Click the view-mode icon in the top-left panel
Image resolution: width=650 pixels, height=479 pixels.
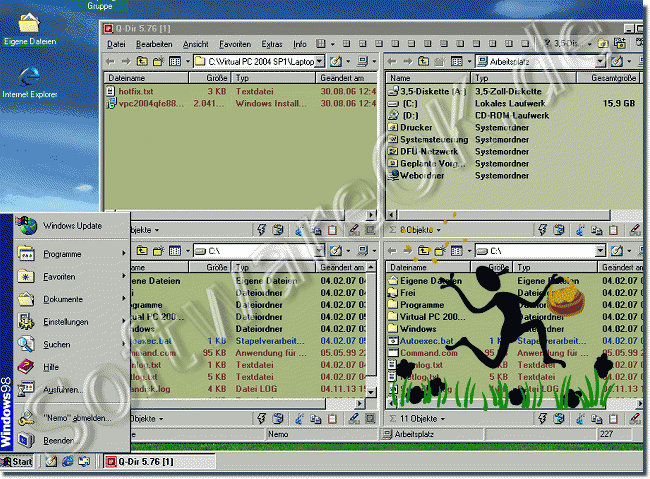coord(175,62)
